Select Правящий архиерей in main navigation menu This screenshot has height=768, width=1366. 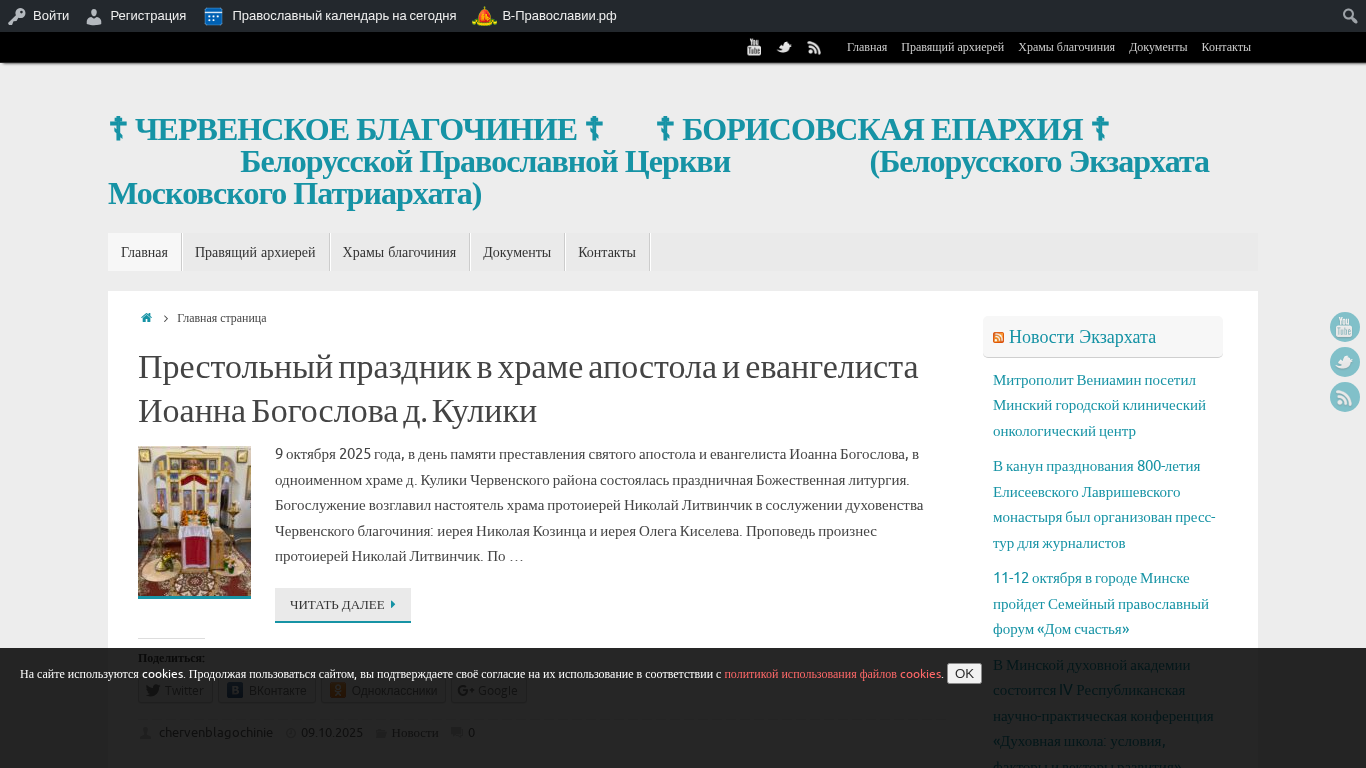255,252
